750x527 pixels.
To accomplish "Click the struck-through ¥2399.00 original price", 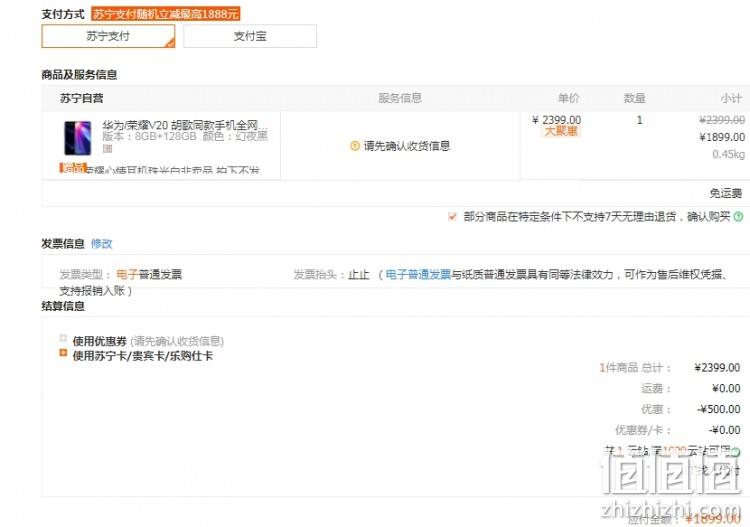I will click(722, 120).
